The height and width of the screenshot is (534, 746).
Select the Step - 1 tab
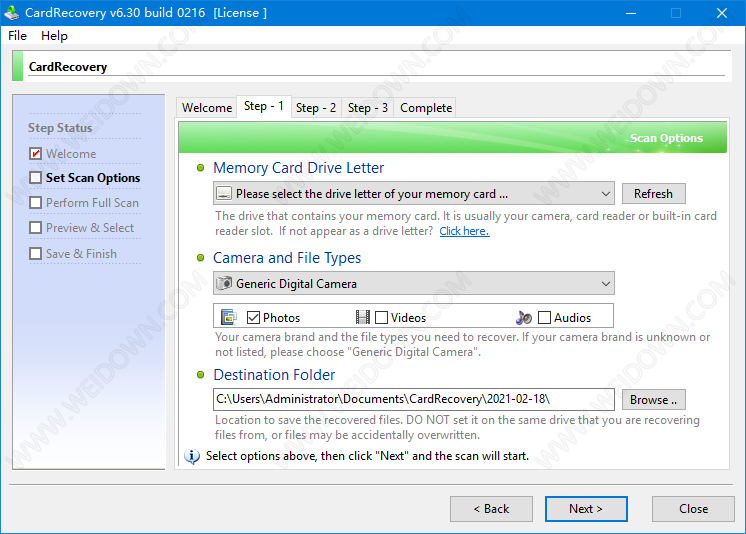click(x=264, y=106)
